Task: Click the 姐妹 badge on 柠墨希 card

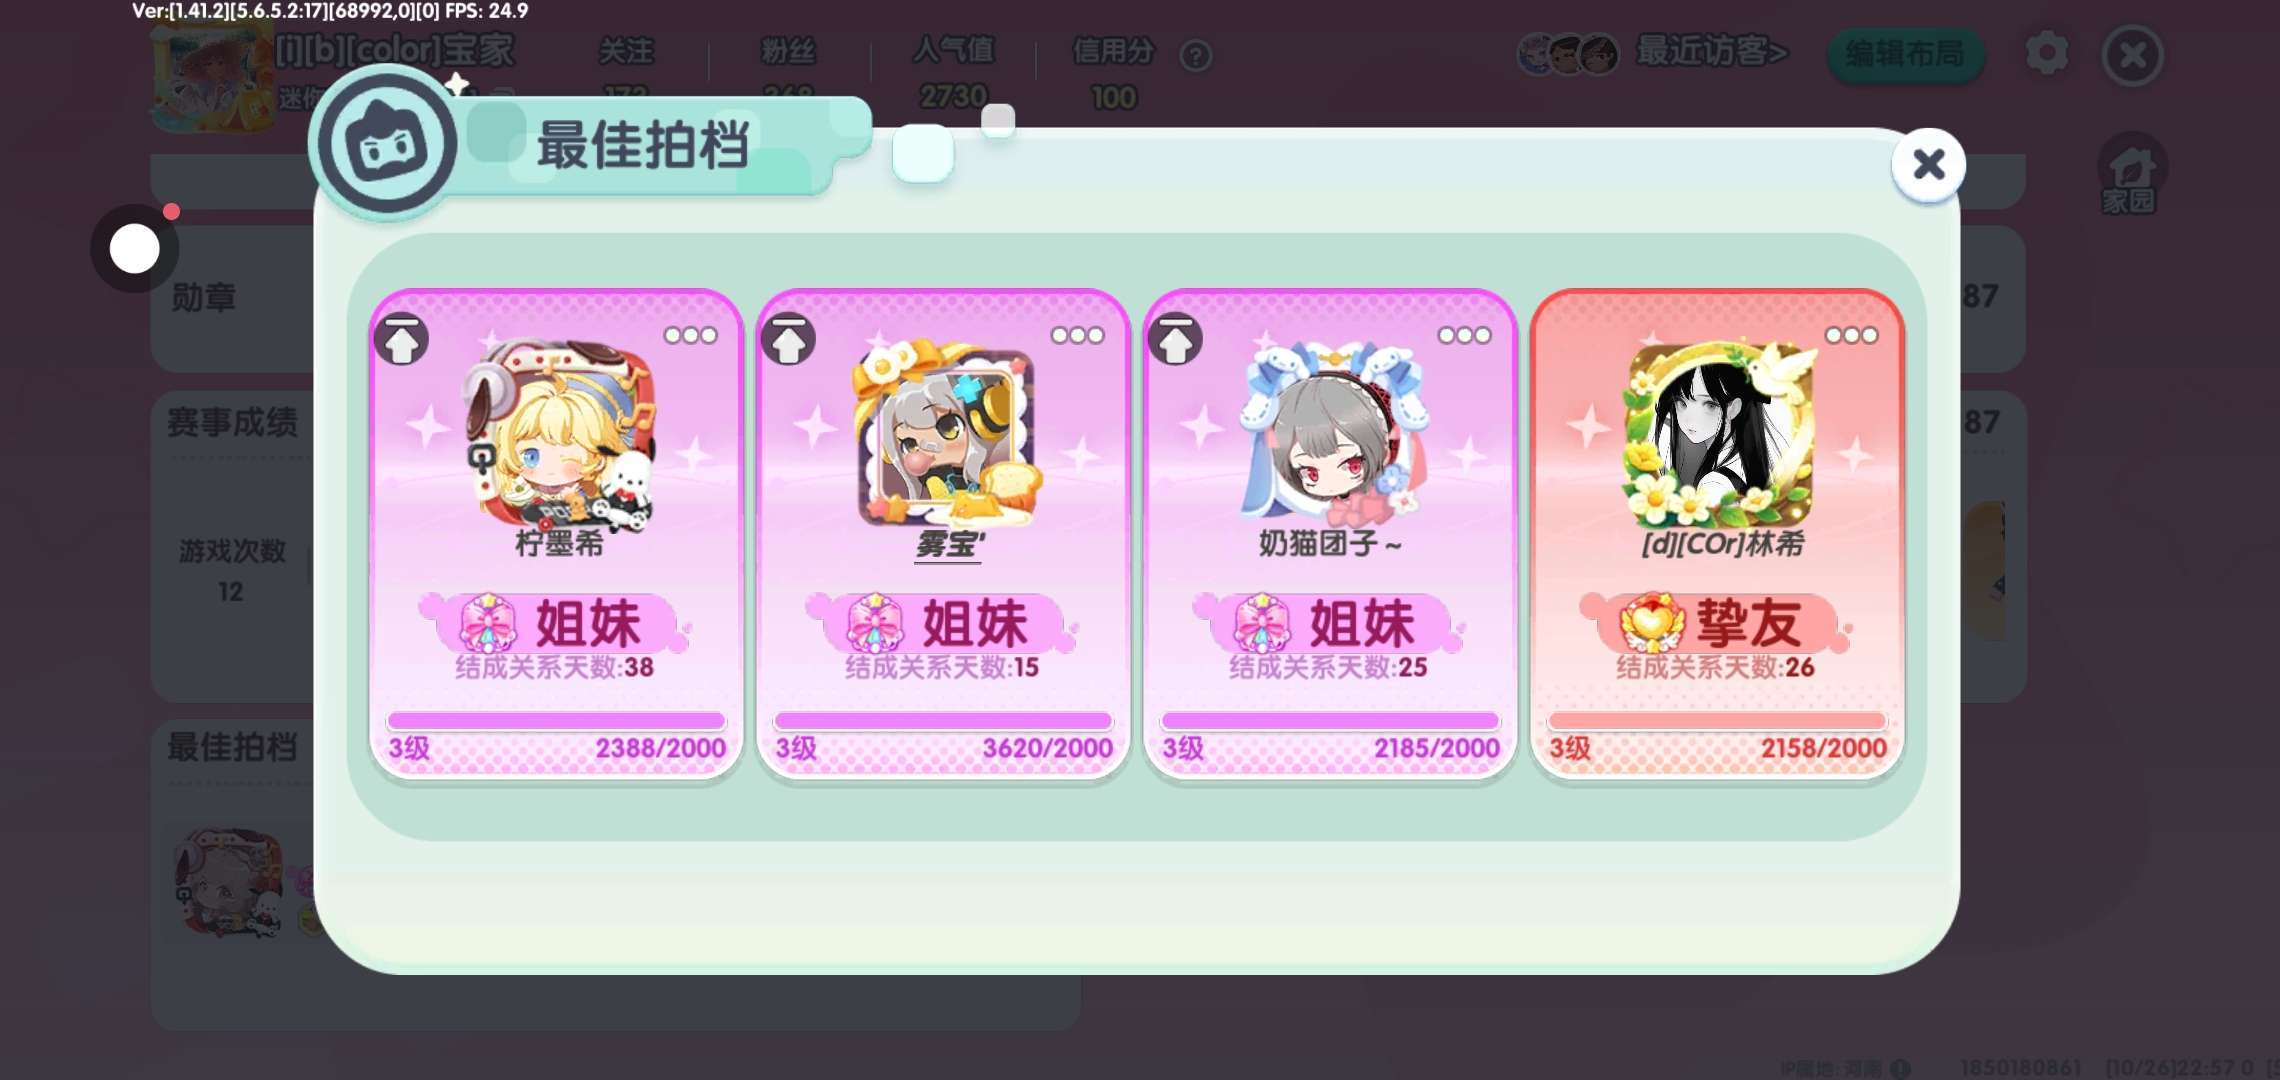Action: tap(555, 623)
